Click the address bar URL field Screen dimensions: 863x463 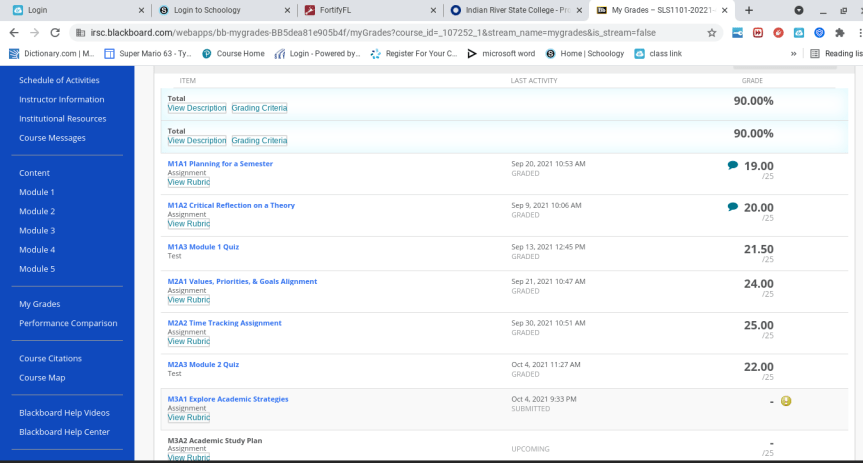[x=380, y=32]
